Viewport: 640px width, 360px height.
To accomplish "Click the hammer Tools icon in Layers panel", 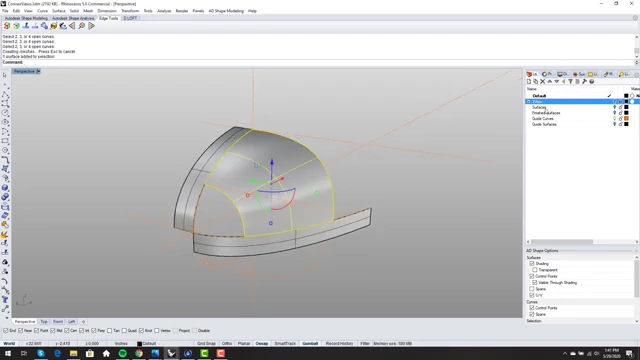I will coord(584,82).
